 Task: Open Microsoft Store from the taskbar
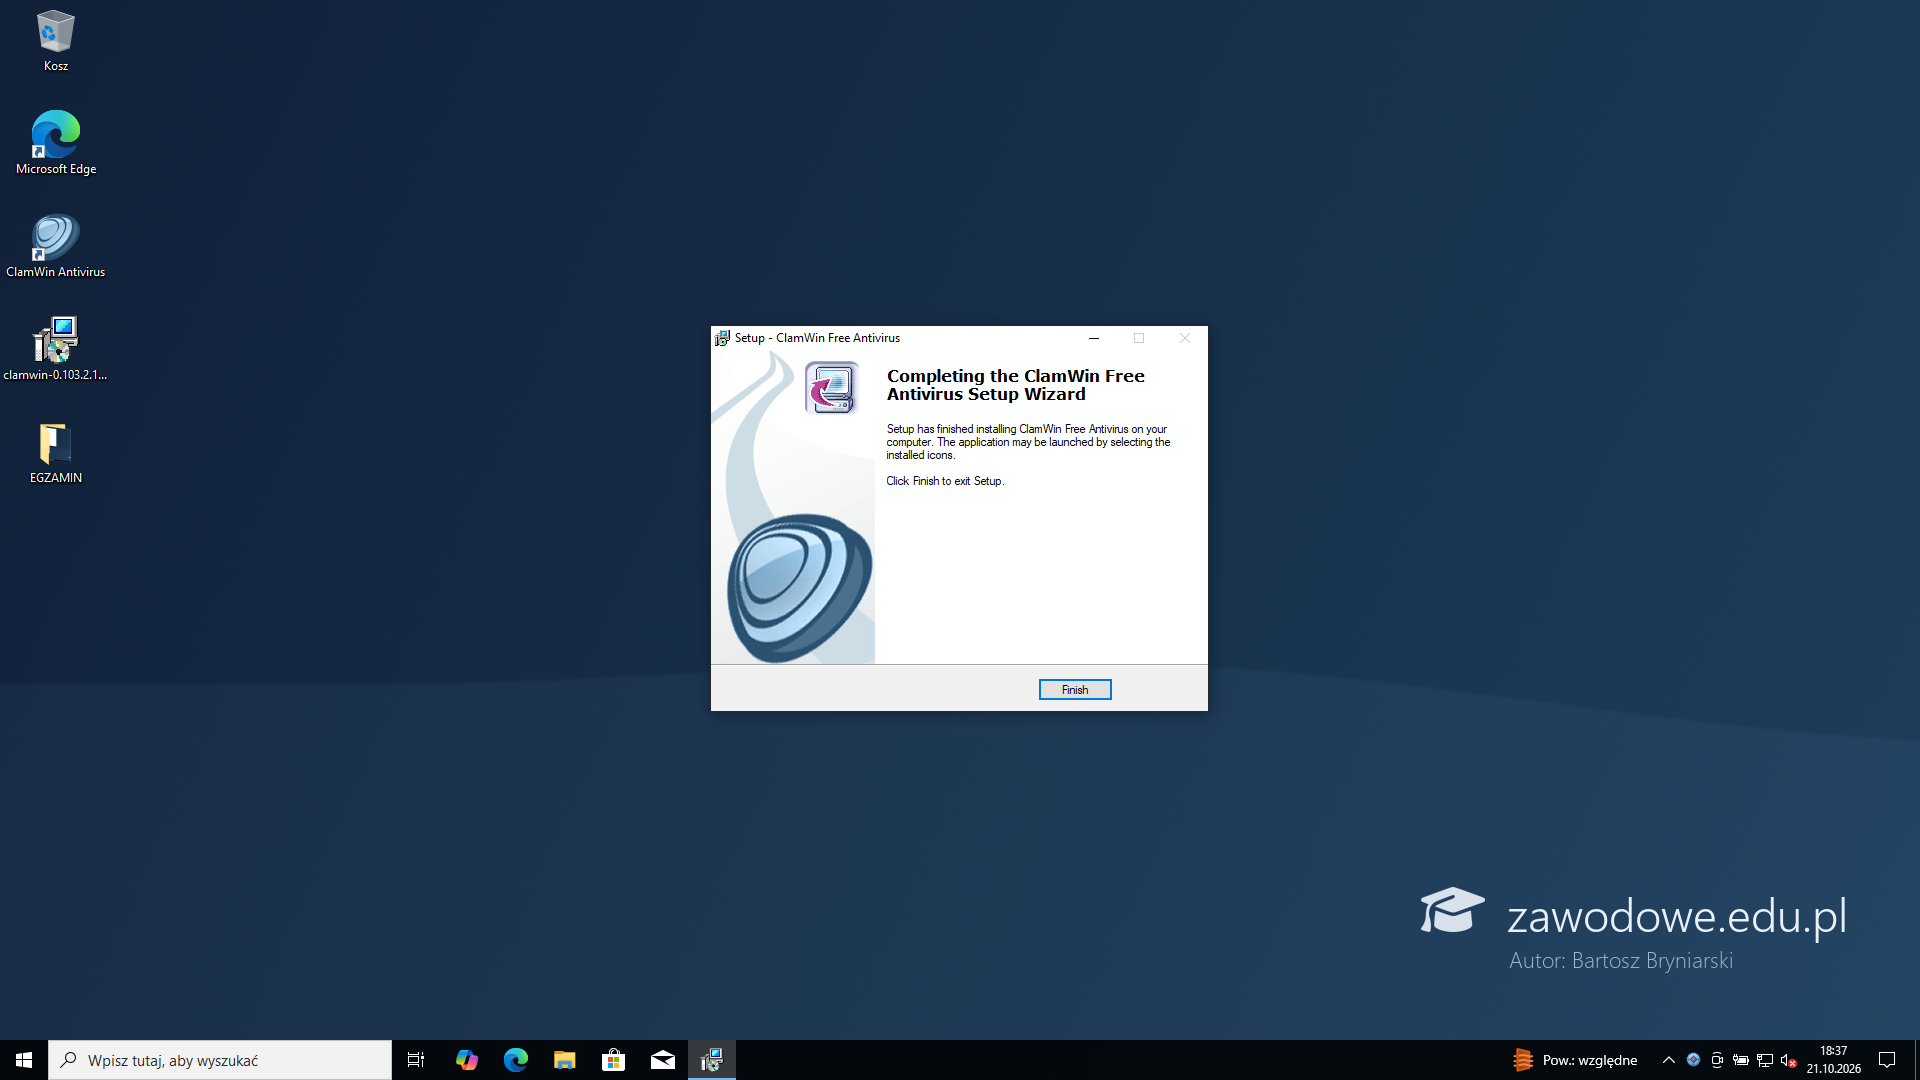tap(613, 1060)
